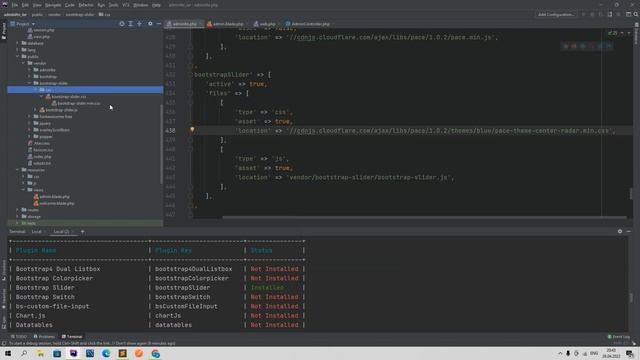Click the Search Everywhere magnifier icon

636,14
